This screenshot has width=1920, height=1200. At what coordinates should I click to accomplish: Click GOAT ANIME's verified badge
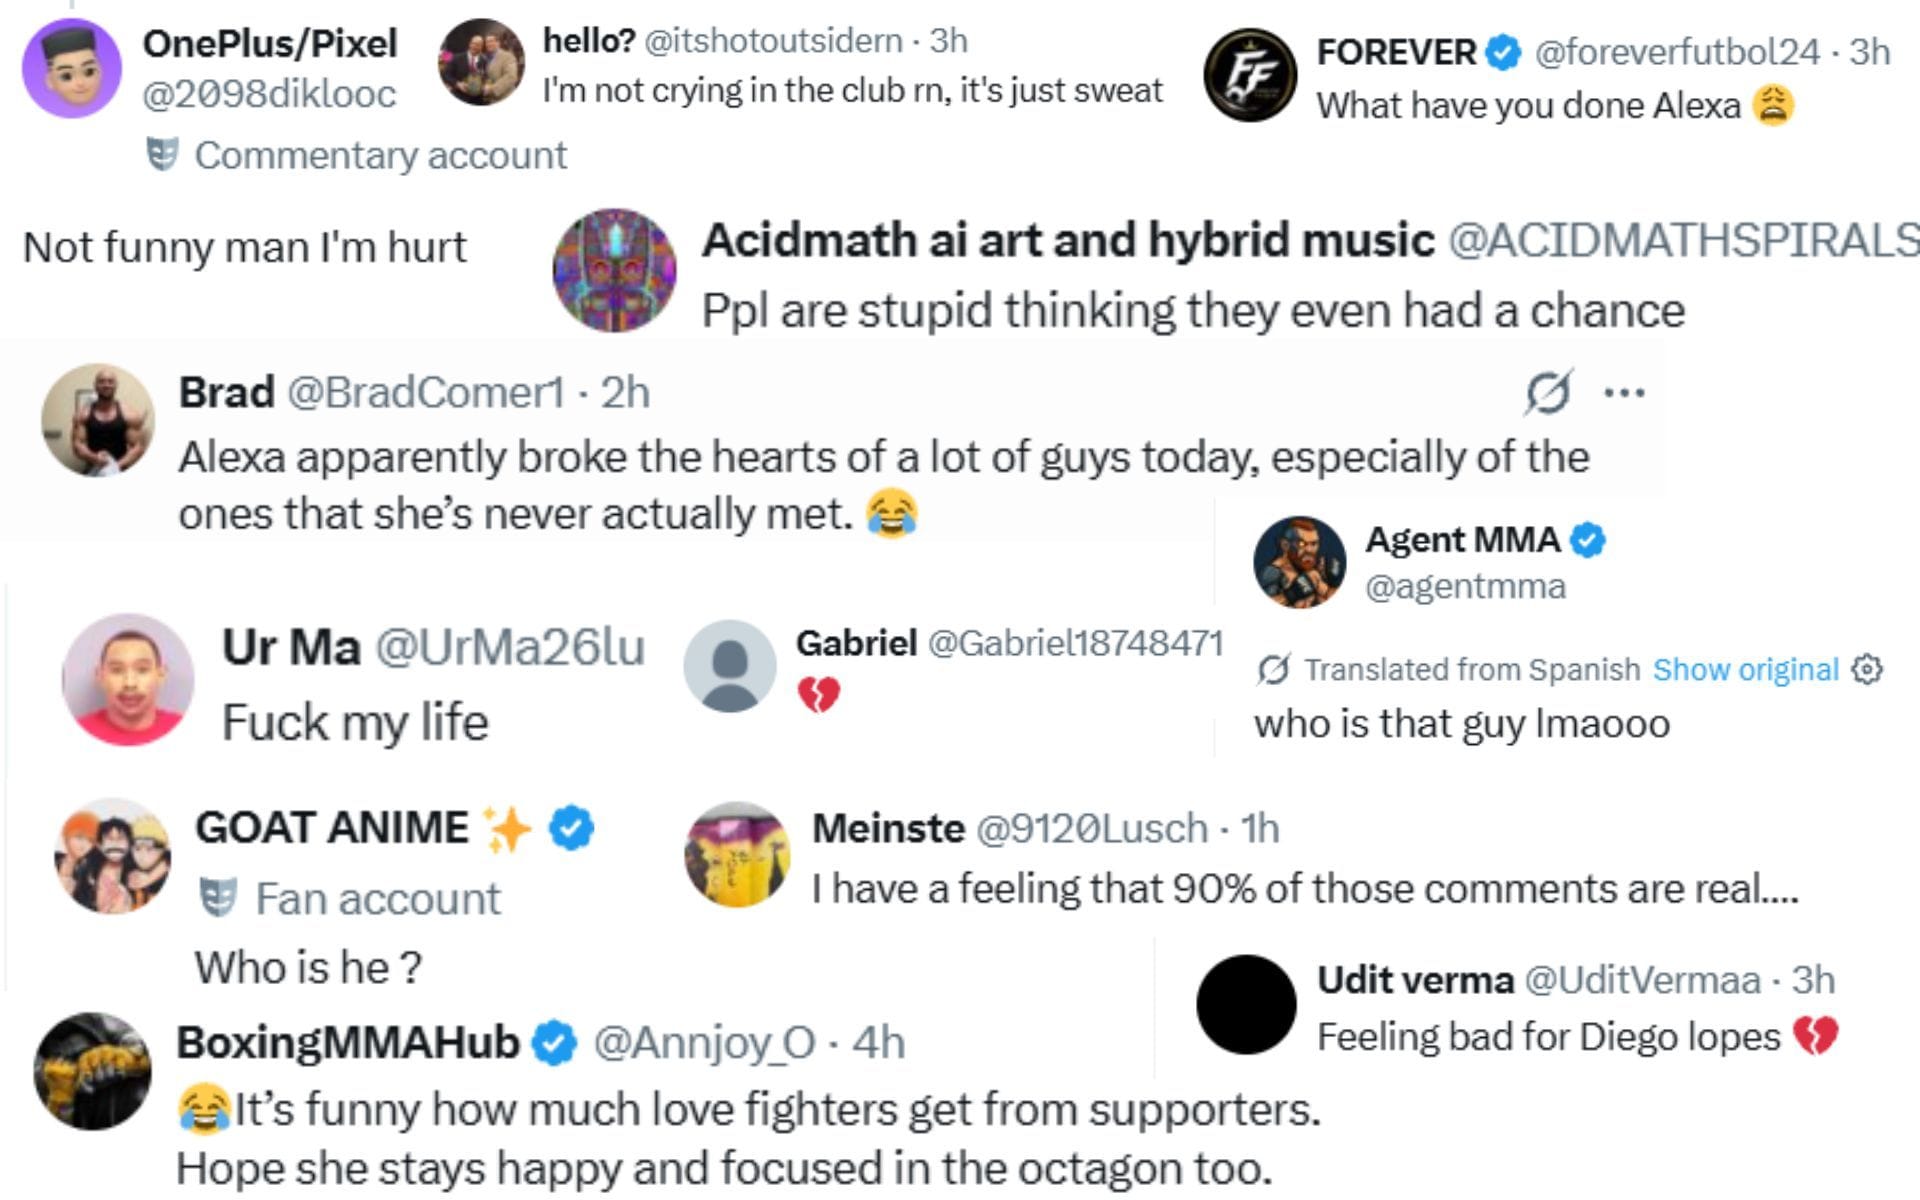click(572, 828)
